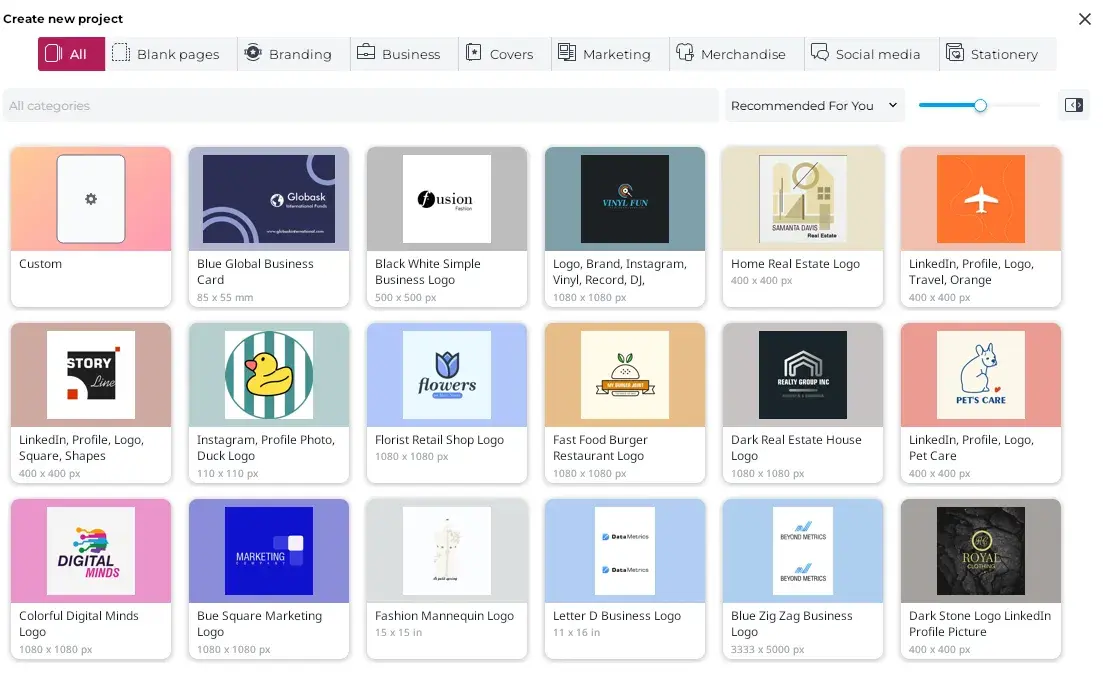The width and height of the screenshot is (1103, 673).
Task: Open the Stationery category tab
Action: (992, 54)
